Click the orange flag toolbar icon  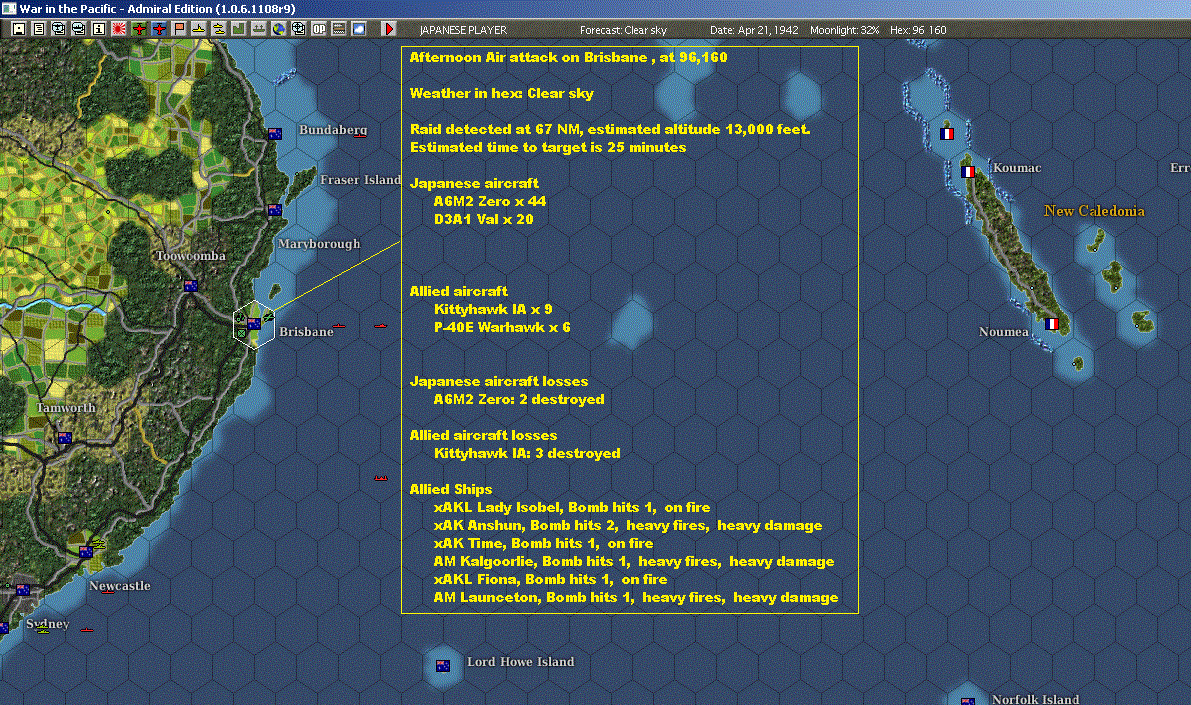(x=179, y=29)
